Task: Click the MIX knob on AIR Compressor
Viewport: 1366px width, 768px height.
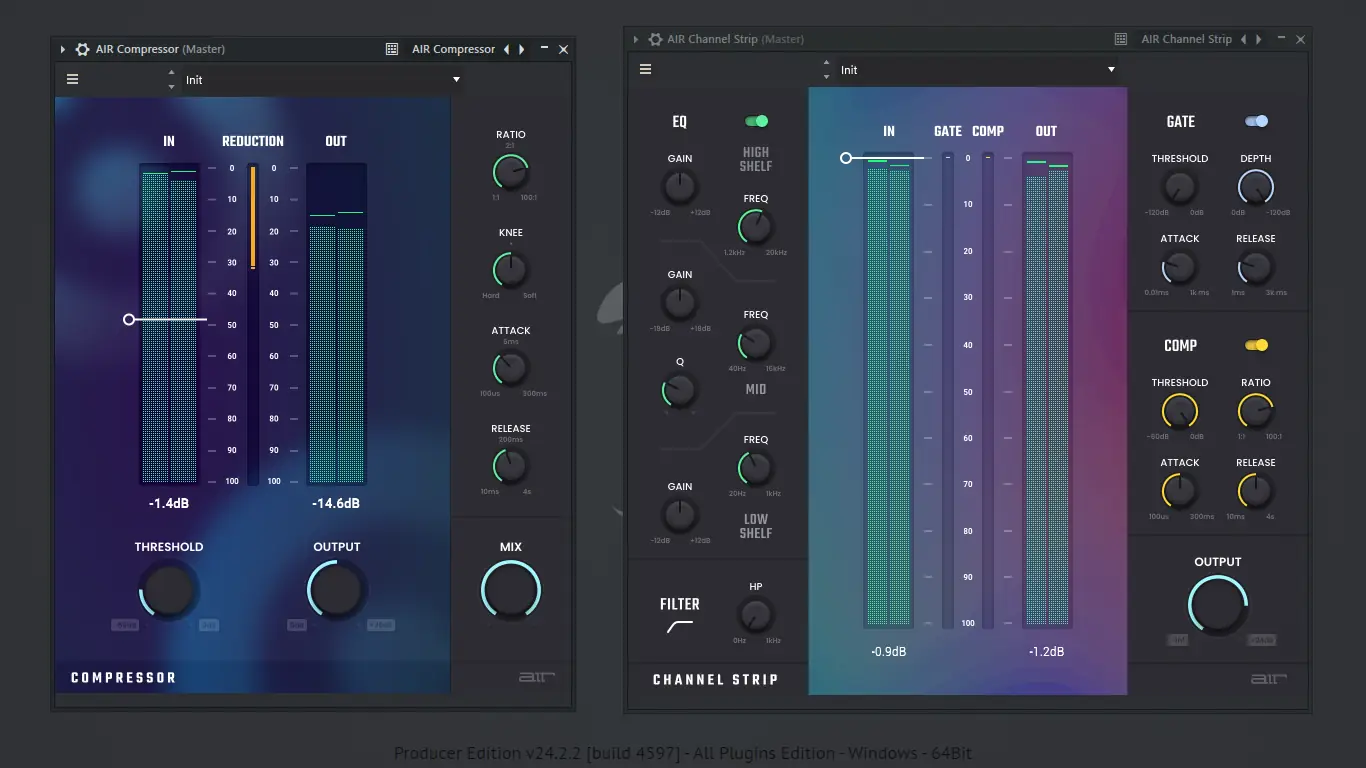Action: [510, 588]
